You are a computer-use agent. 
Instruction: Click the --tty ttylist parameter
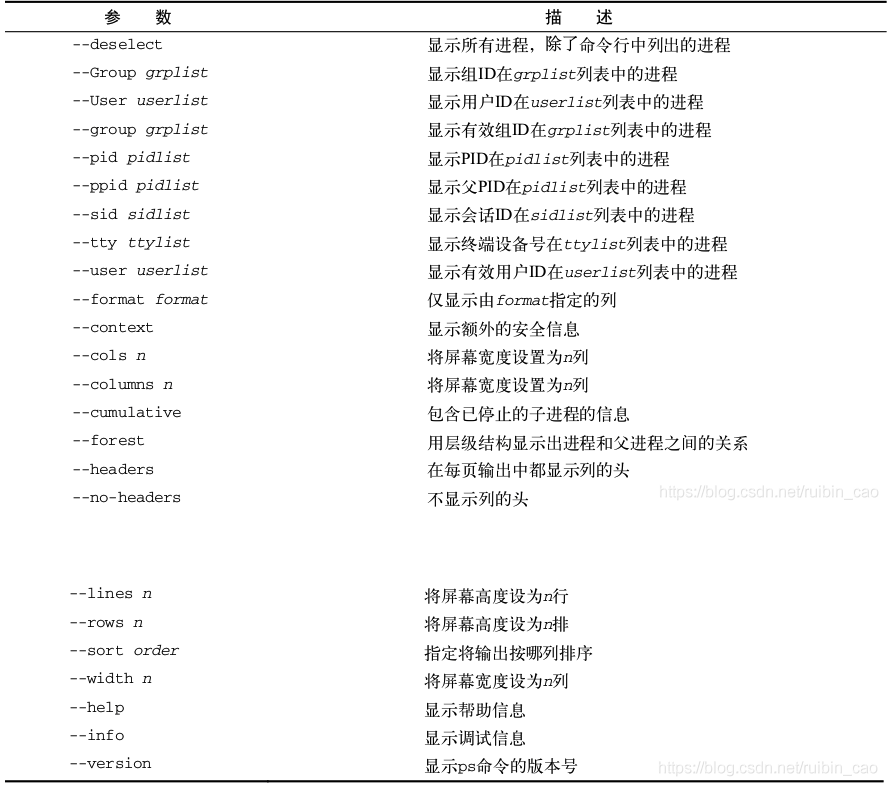pyautogui.click(x=131, y=243)
